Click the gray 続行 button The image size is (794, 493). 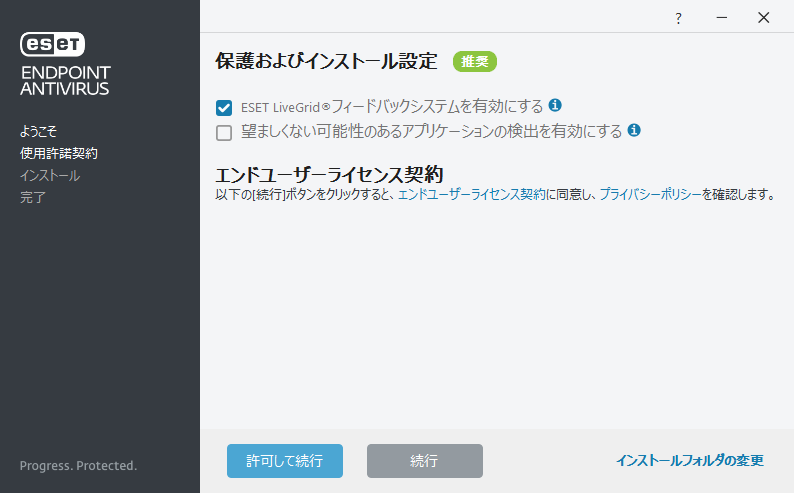coord(424,461)
